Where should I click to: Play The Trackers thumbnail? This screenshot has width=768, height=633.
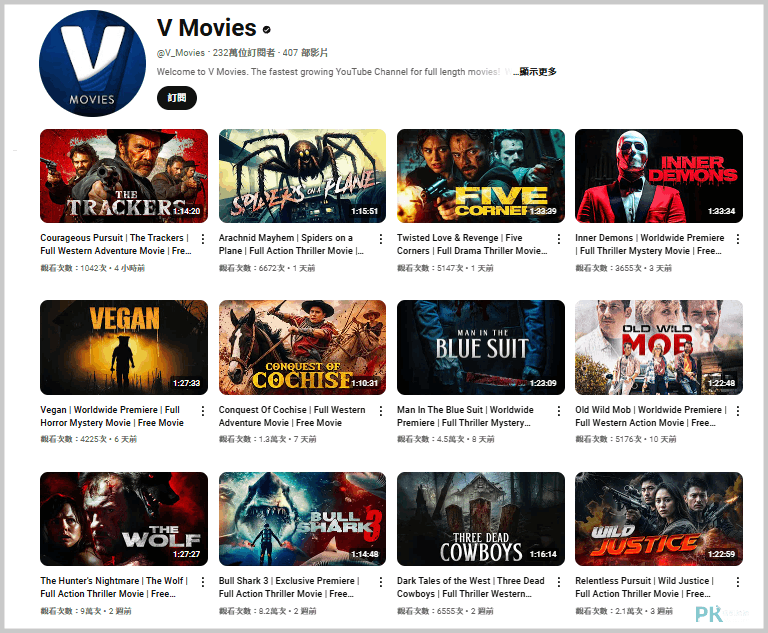[124, 176]
